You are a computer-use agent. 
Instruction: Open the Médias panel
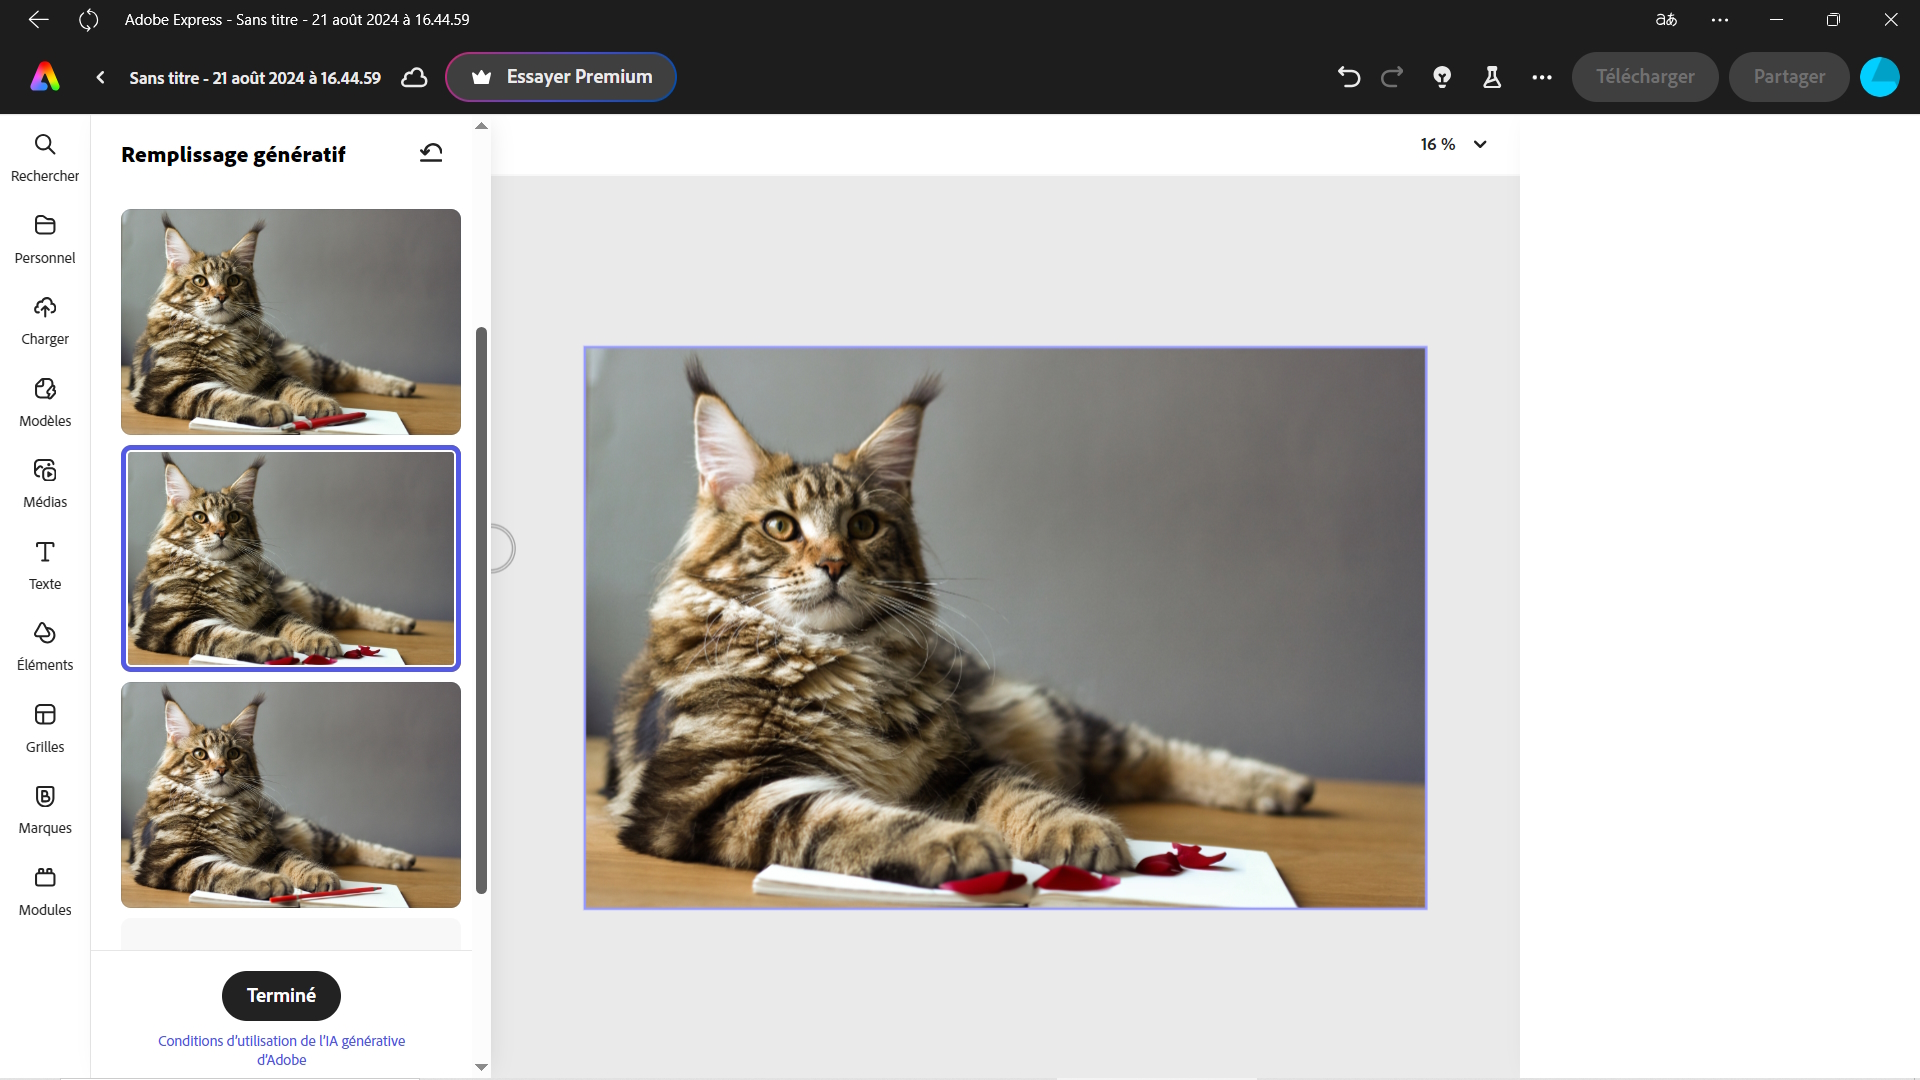[45, 484]
